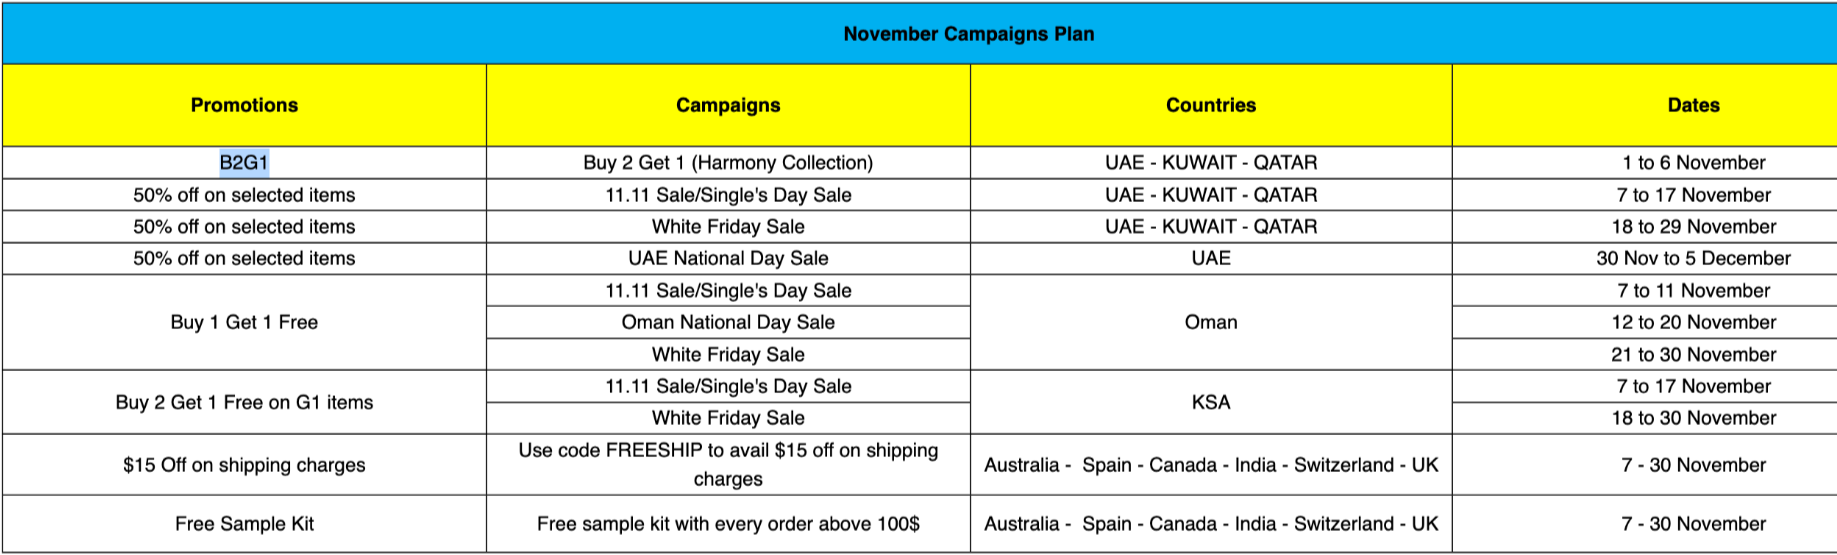Image resolution: width=1837 pixels, height=555 pixels.
Task: Click the free sample kit above 100$ cell
Action: pyautogui.click(x=728, y=524)
